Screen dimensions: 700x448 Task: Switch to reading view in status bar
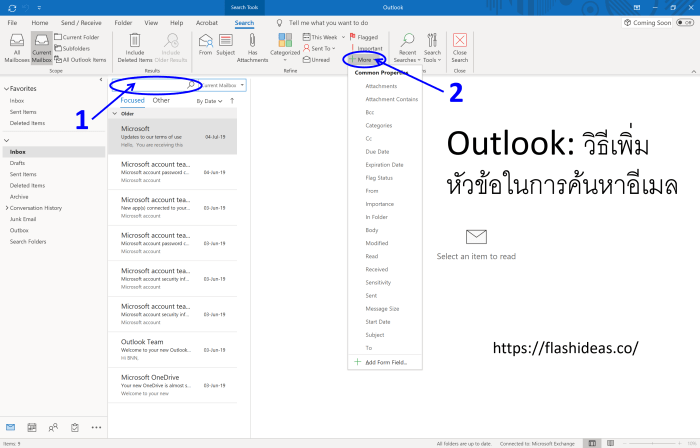(610, 443)
